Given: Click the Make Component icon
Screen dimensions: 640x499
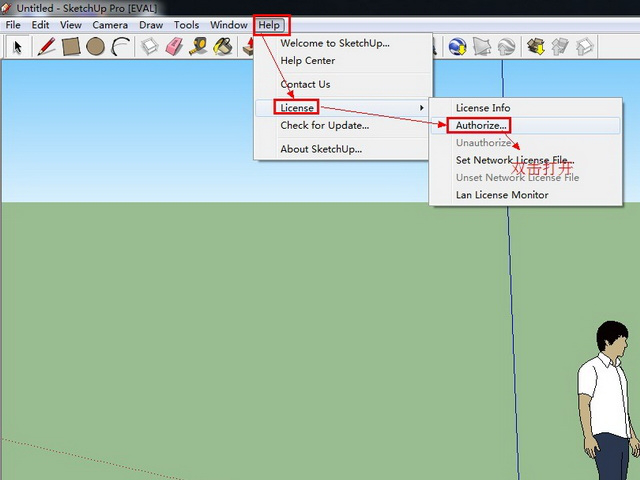Looking at the screenshot, I should click(149, 47).
